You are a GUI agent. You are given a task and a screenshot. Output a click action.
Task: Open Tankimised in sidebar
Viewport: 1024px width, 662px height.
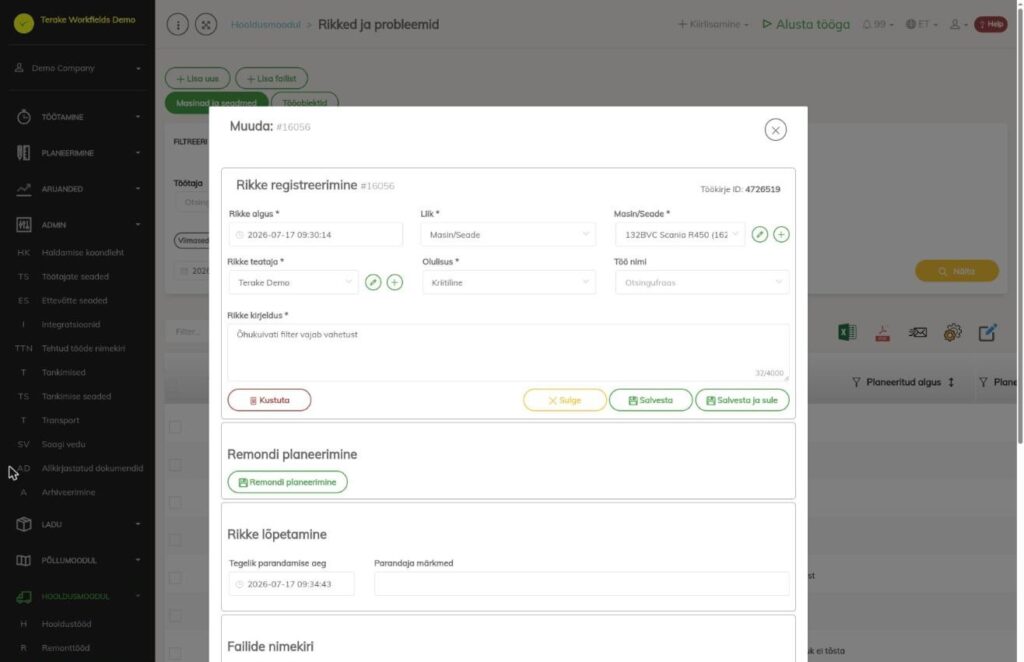pos(63,372)
